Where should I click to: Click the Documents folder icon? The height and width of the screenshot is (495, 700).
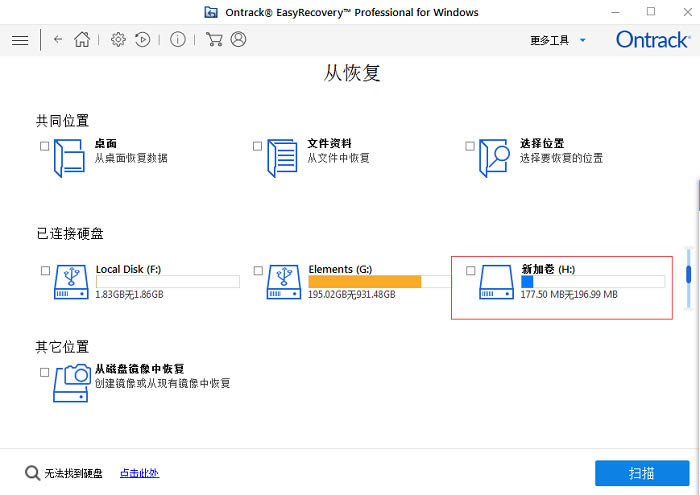282,158
